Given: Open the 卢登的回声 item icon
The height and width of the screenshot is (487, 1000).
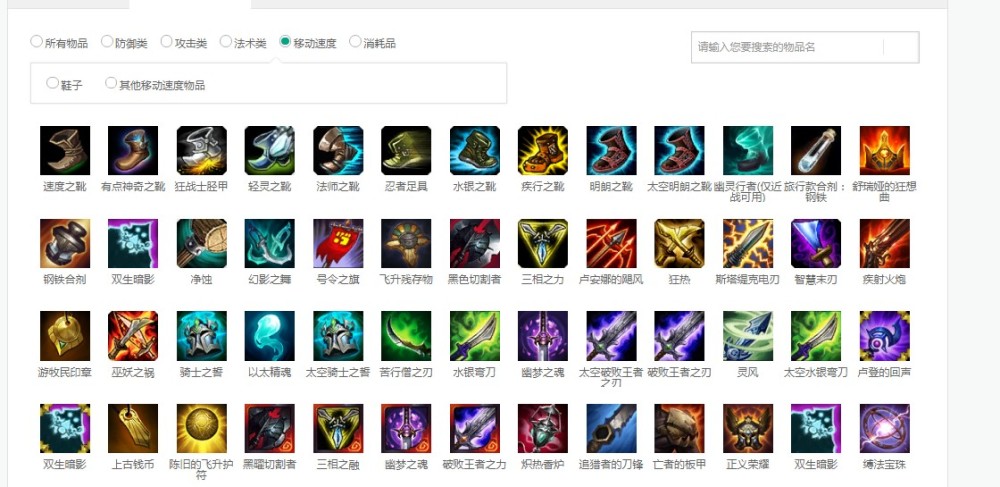Looking at the screenshot, I should pyautogui.click(x=885, y=336).
